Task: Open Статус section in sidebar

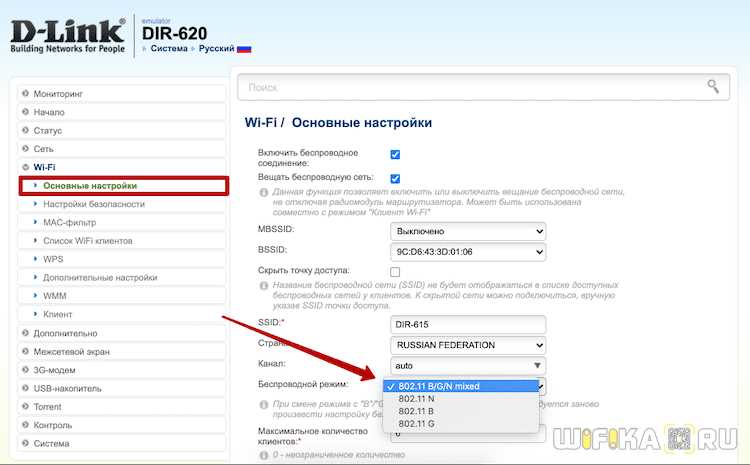Action: [122, 130]
